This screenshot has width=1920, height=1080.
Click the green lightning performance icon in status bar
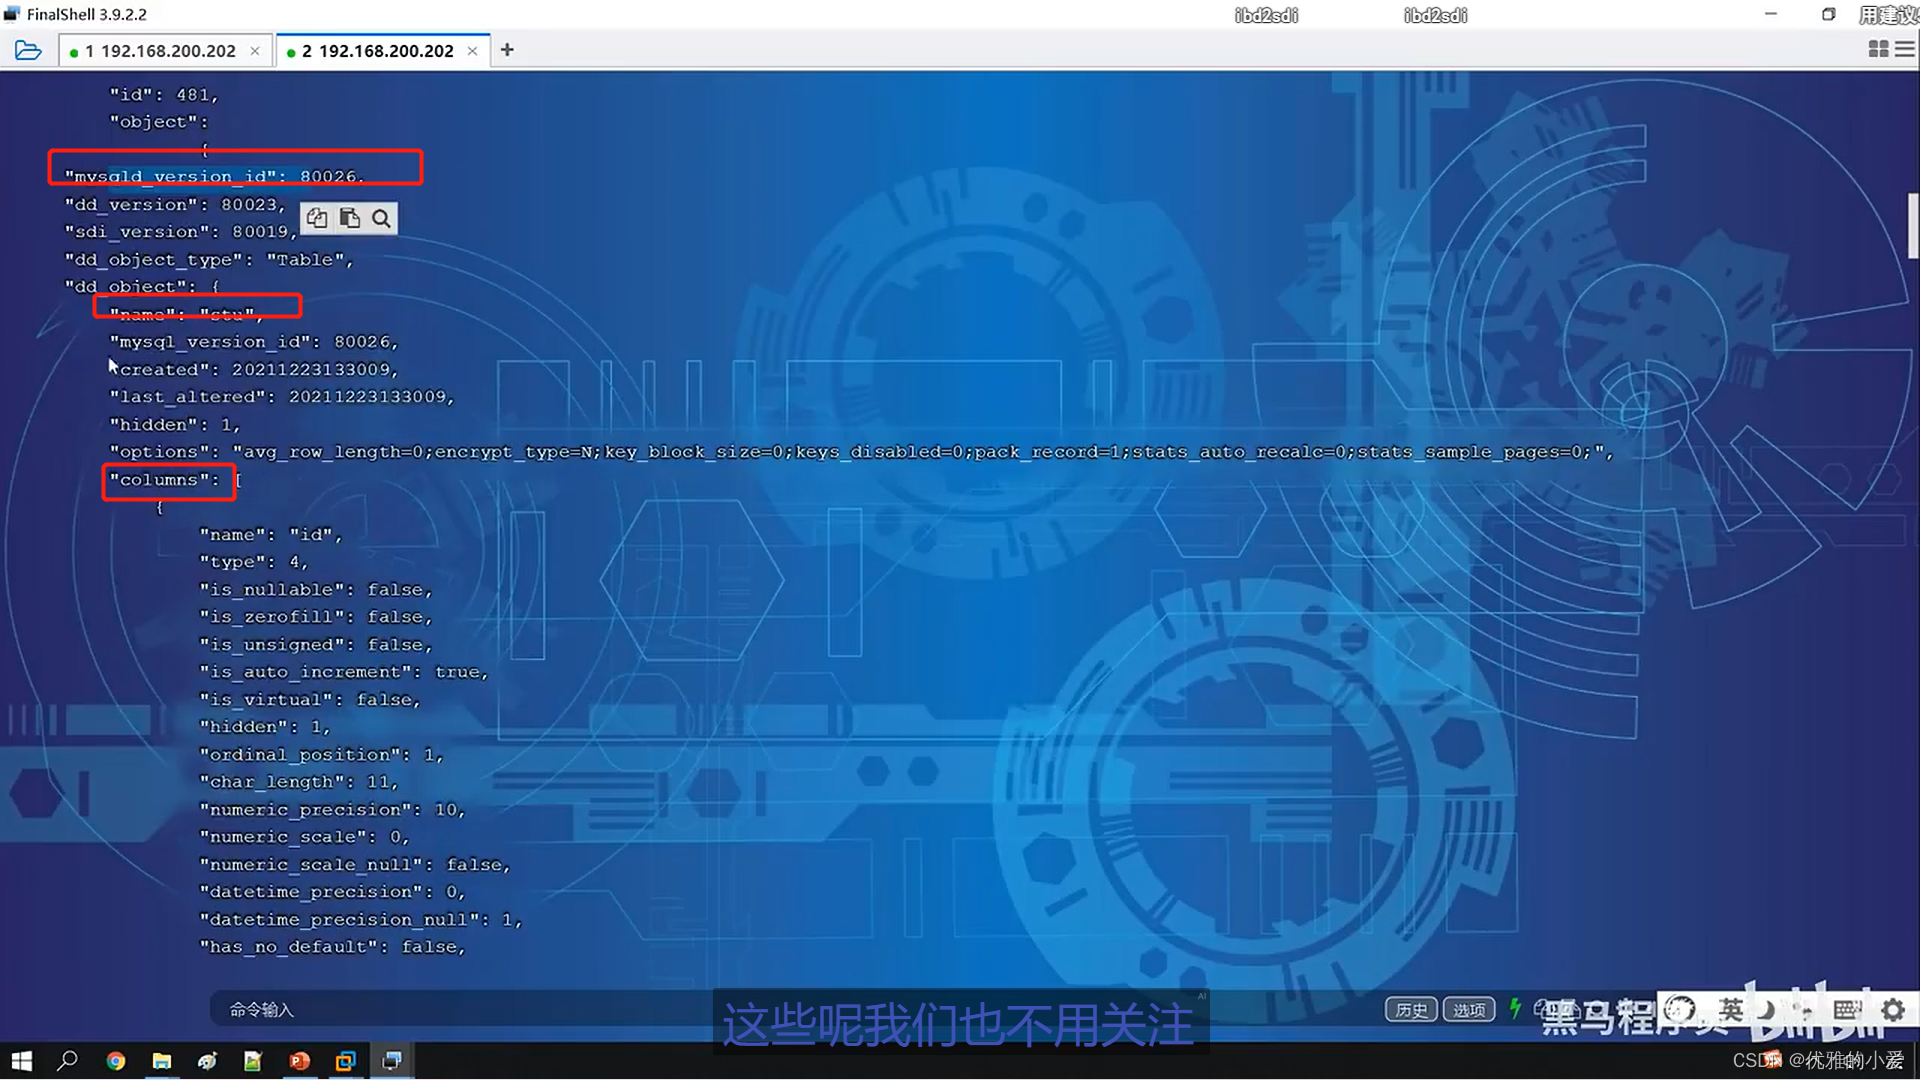[1514, 1008]
